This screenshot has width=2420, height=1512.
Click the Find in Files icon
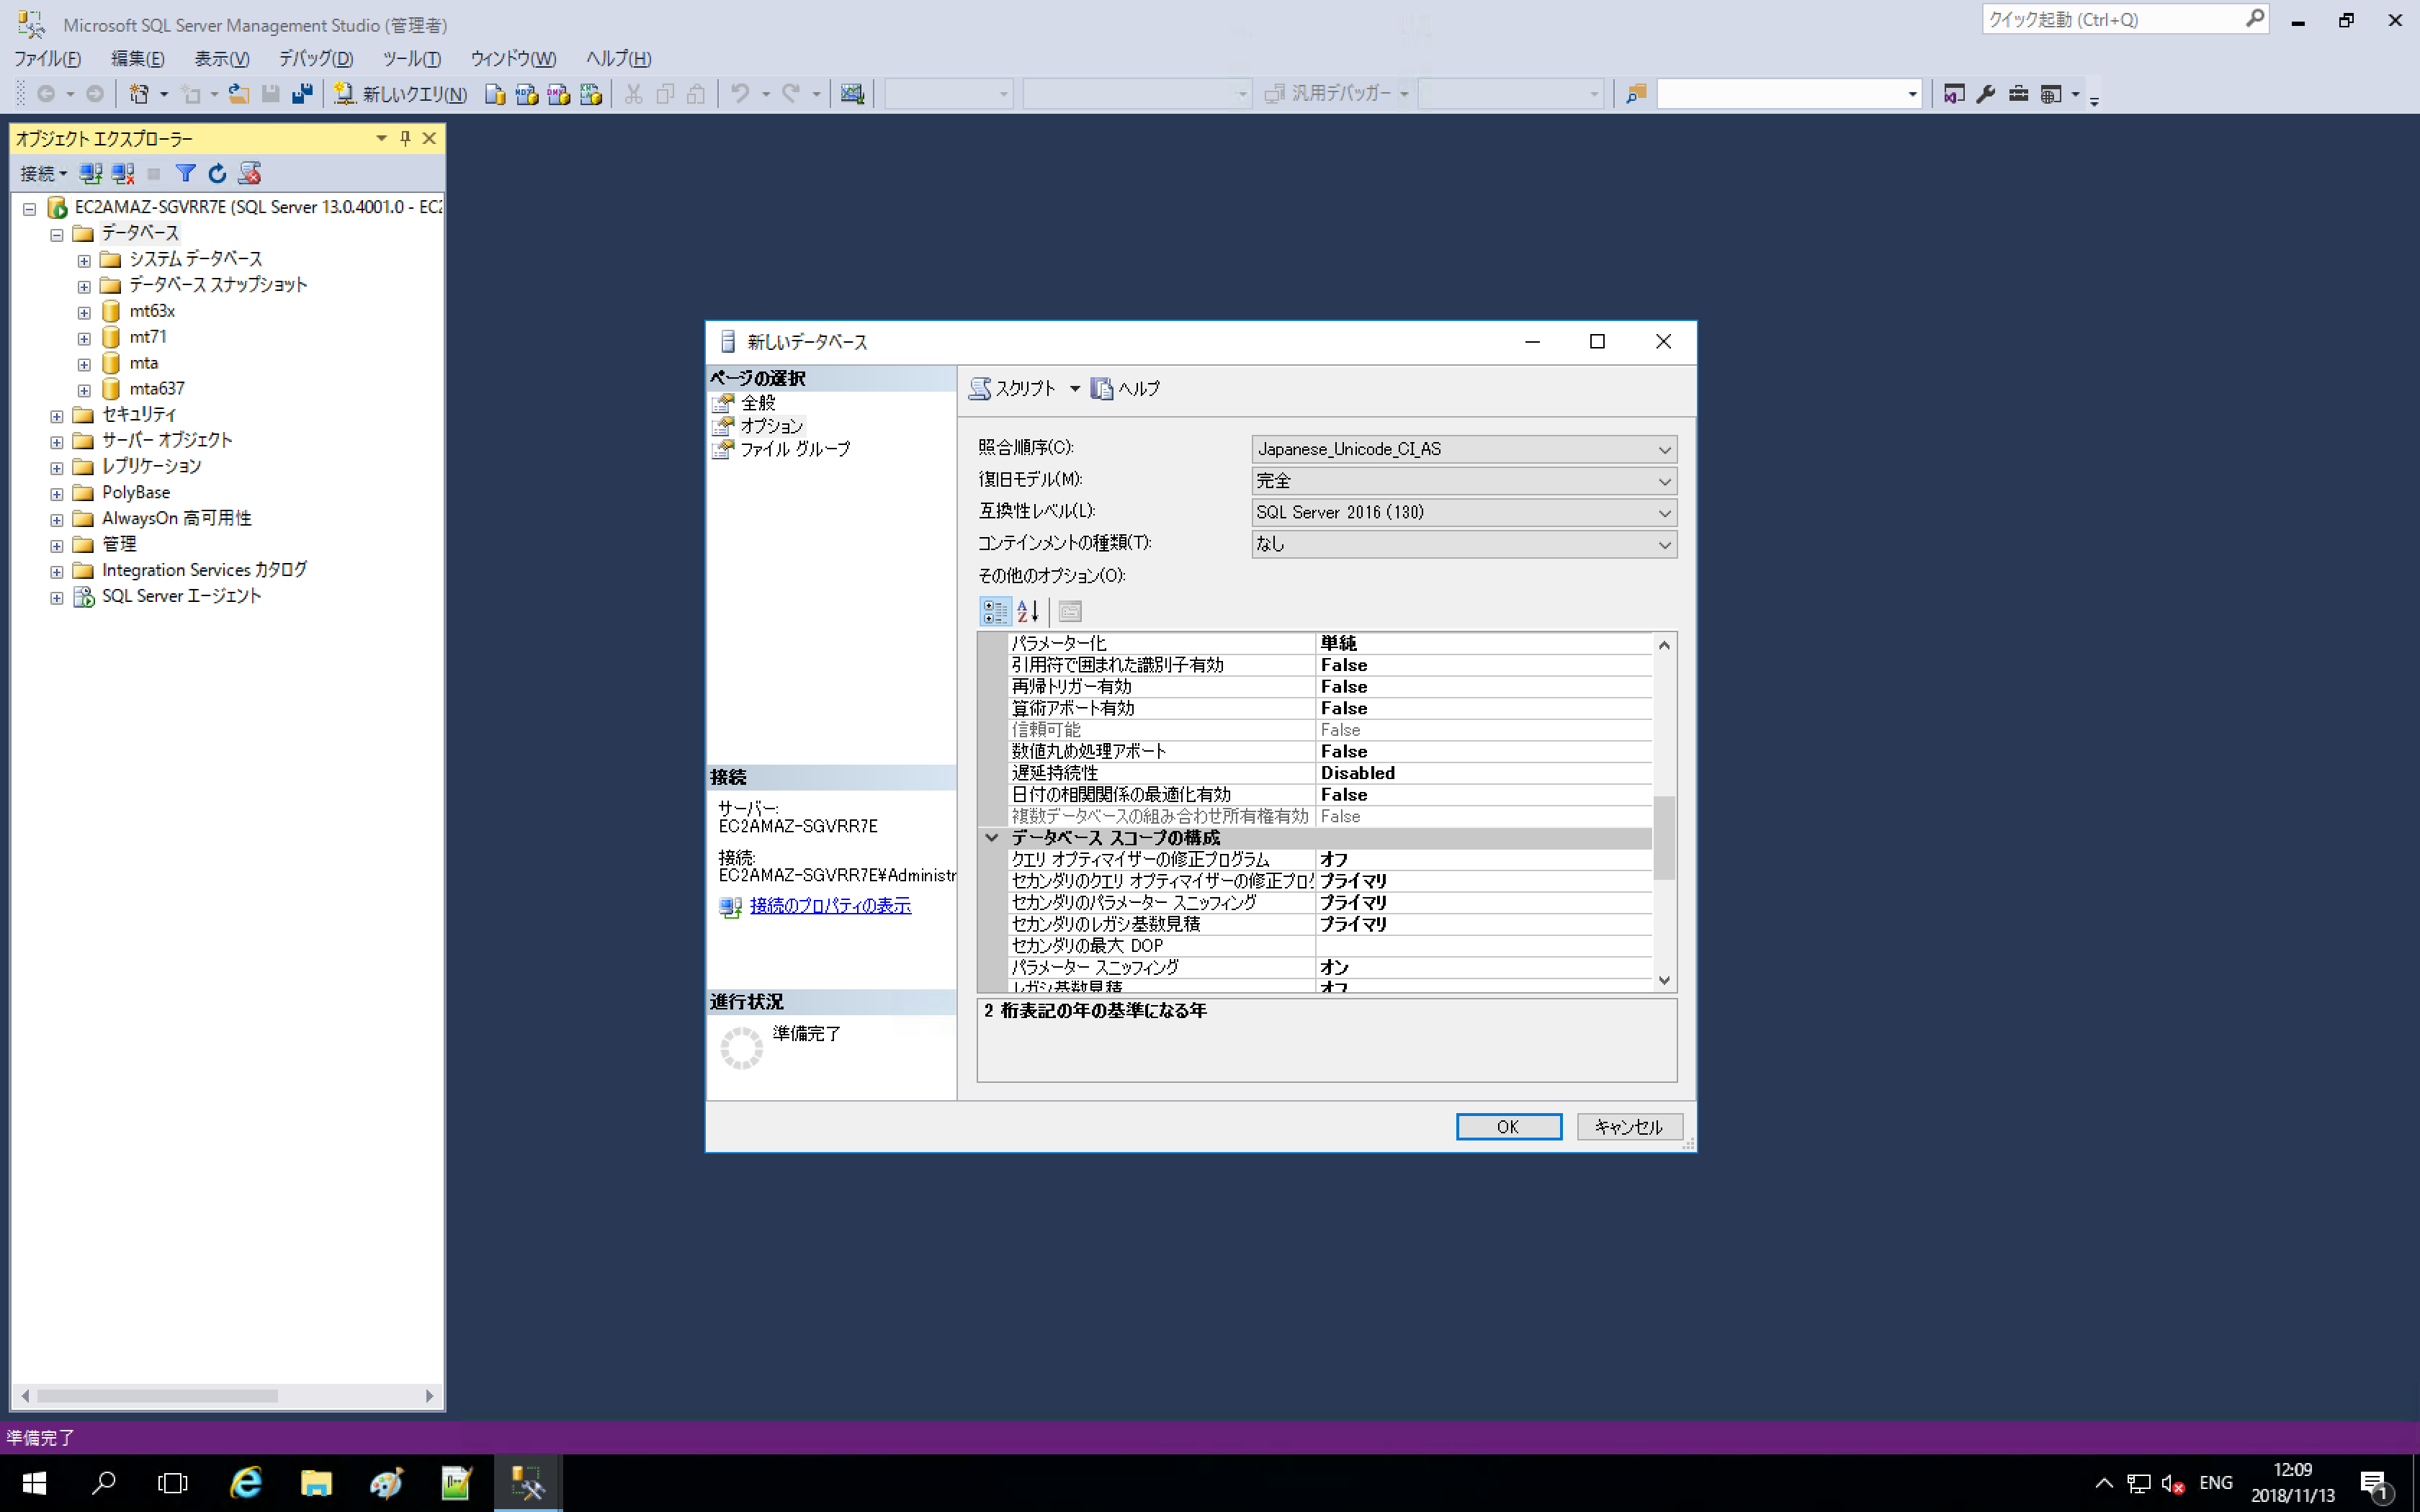tap(1636, 94)
